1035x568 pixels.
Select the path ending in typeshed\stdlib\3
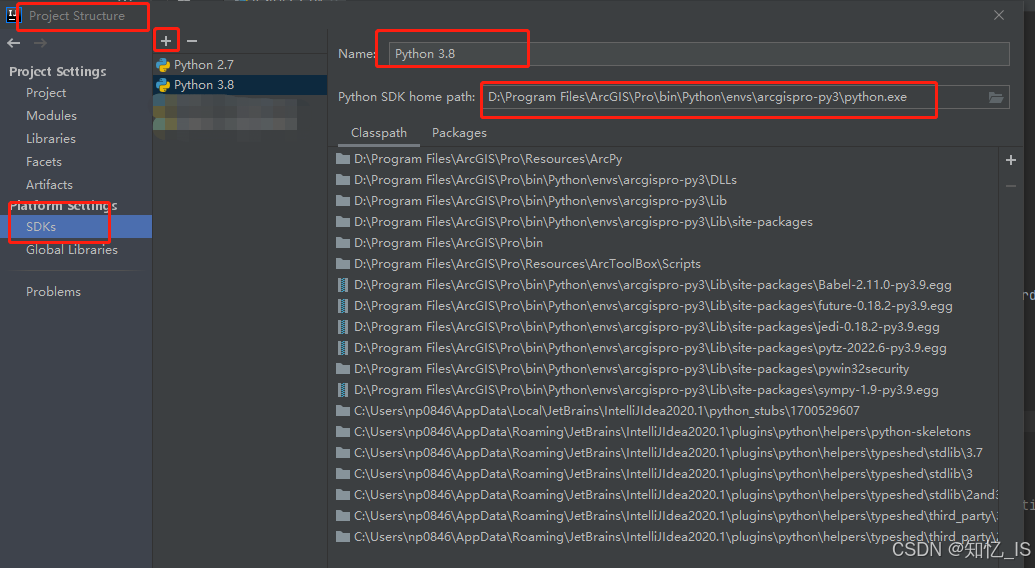coord(663,474)
